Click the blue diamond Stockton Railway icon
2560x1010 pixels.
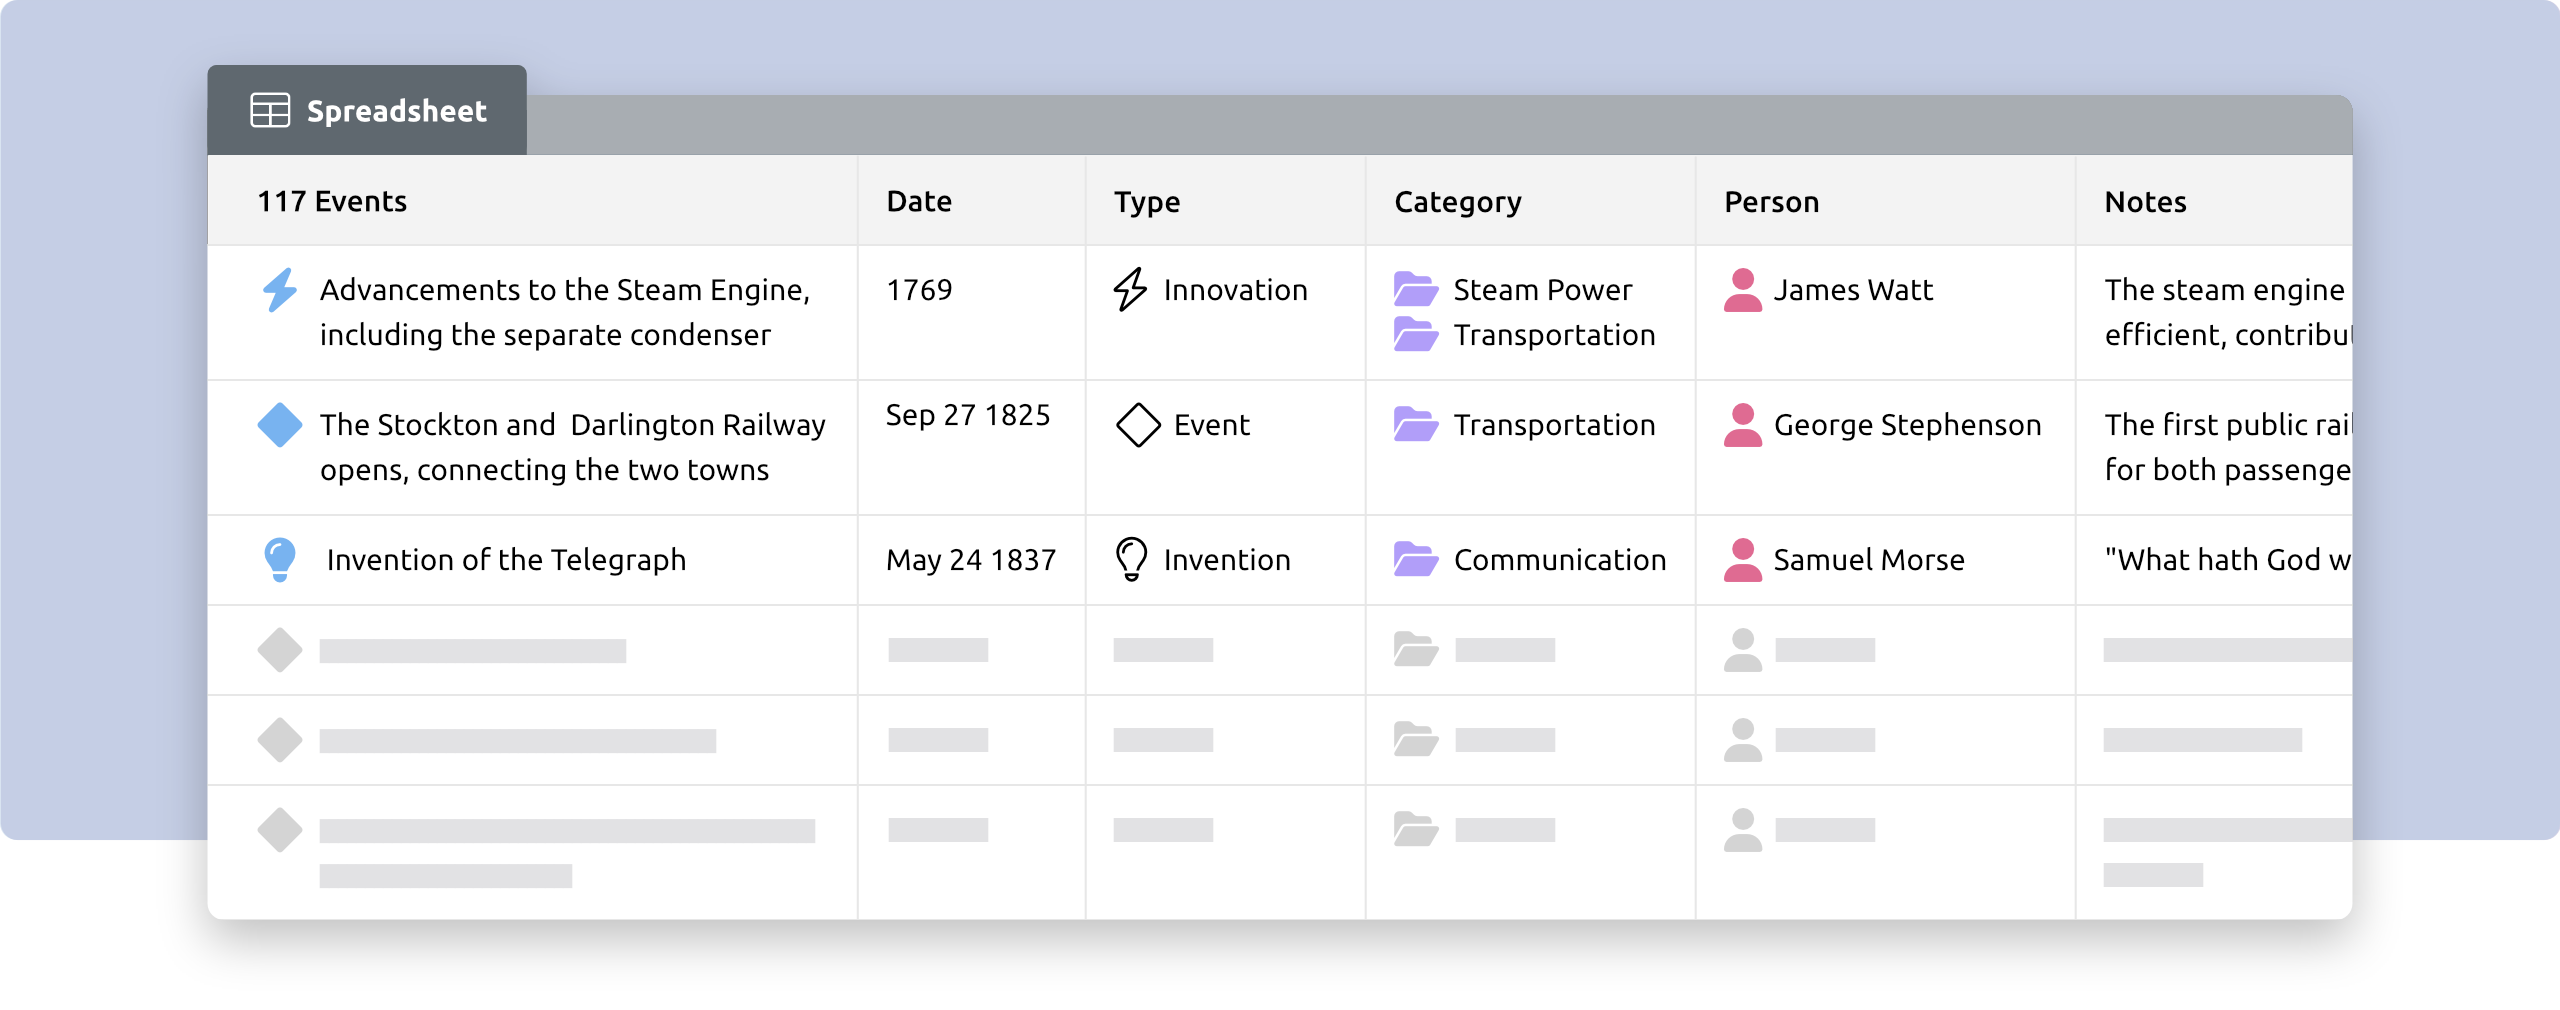click(280, 425)
